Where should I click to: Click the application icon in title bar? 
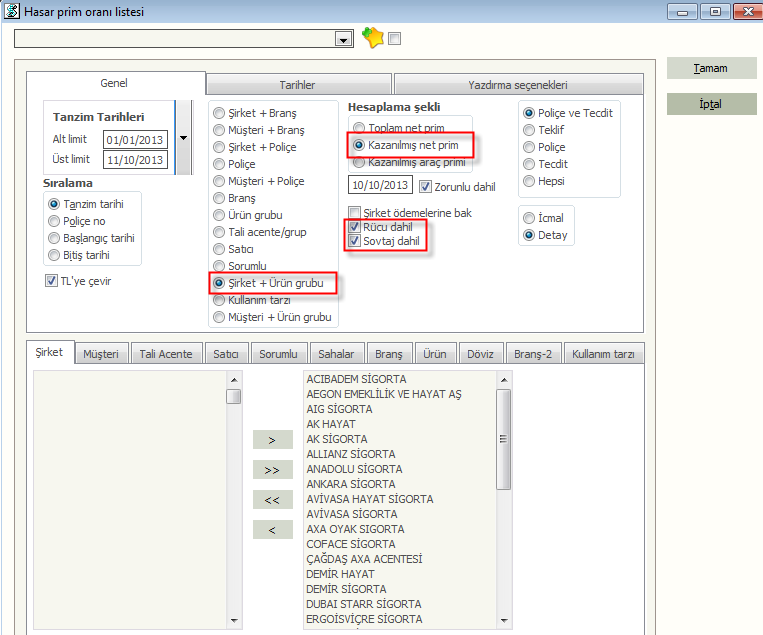point(10,12)
